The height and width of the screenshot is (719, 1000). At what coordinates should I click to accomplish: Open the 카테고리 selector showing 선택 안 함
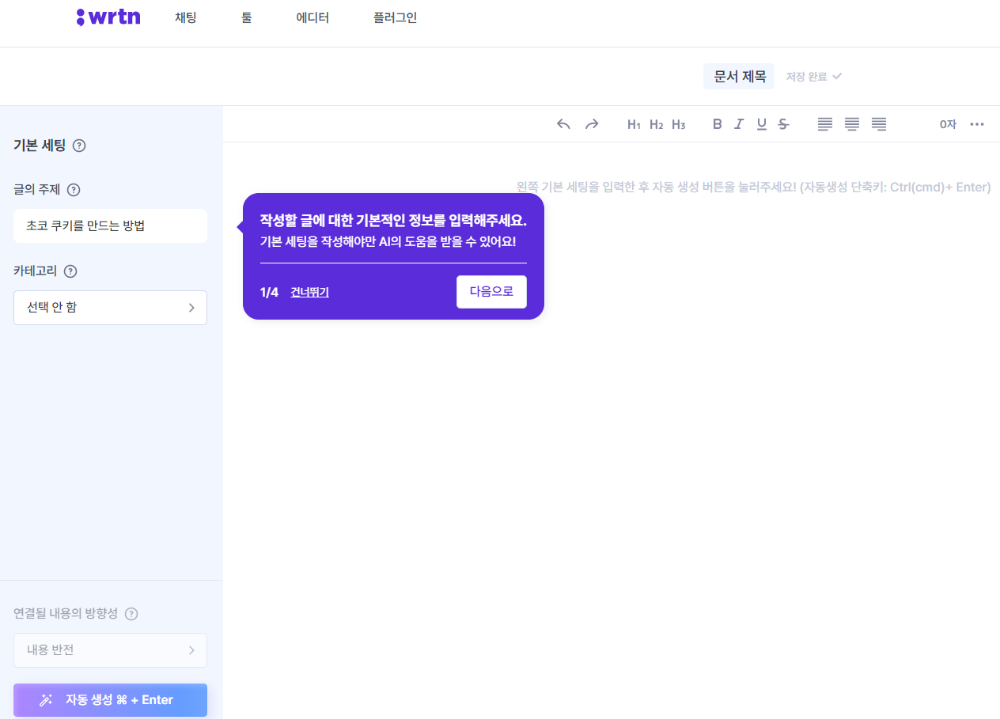(110, 307)
